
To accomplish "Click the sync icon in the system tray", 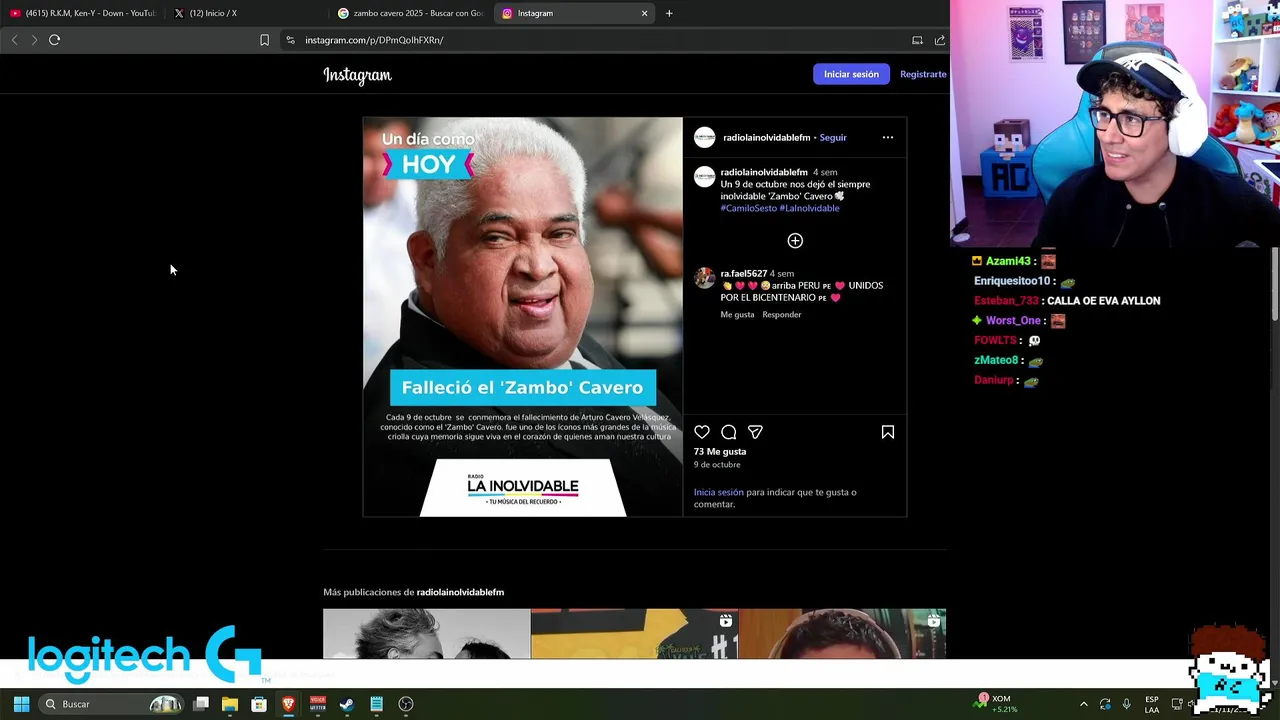I will click(x=1105, y=704).
